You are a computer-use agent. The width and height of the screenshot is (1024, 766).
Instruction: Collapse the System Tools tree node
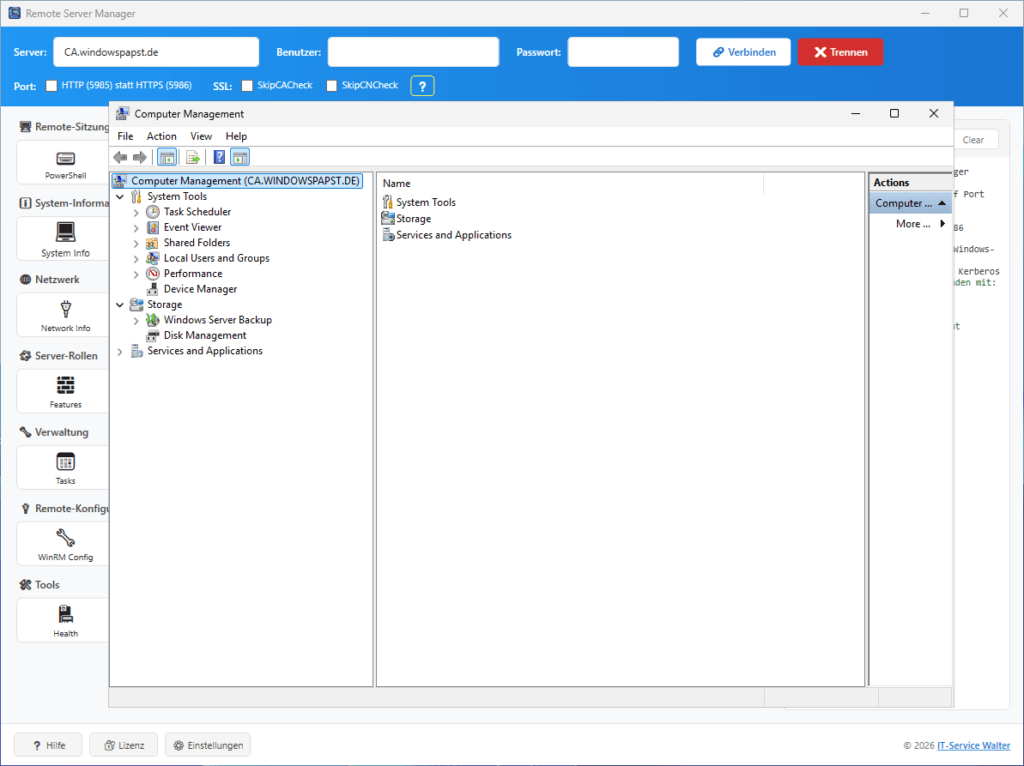(120, 196)
